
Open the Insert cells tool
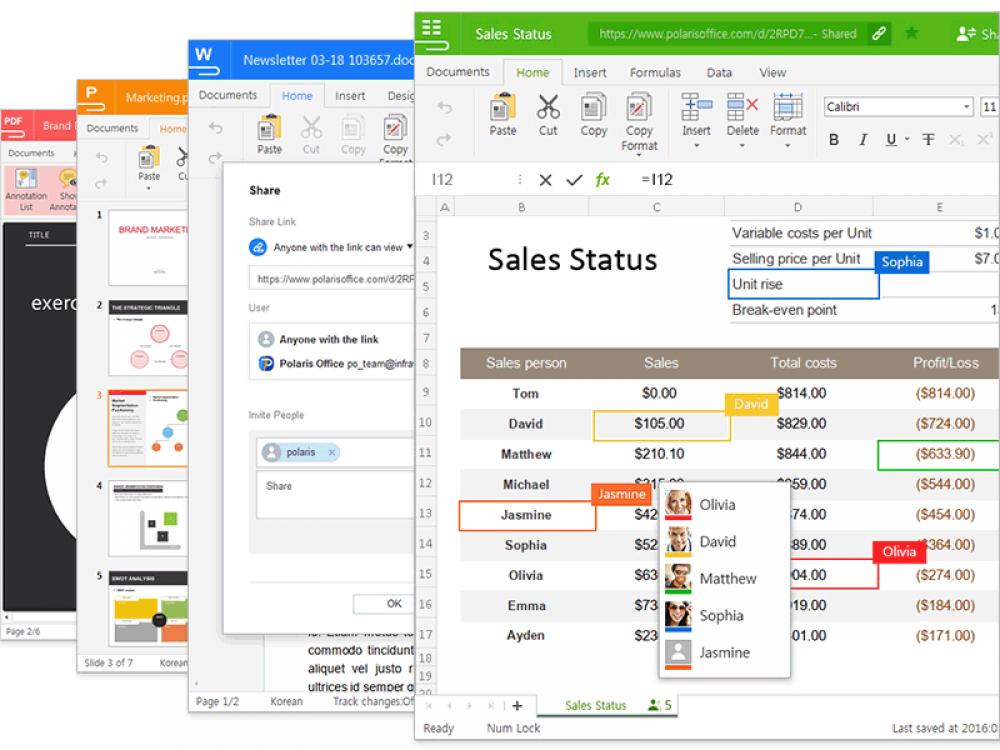coord(695,112)
